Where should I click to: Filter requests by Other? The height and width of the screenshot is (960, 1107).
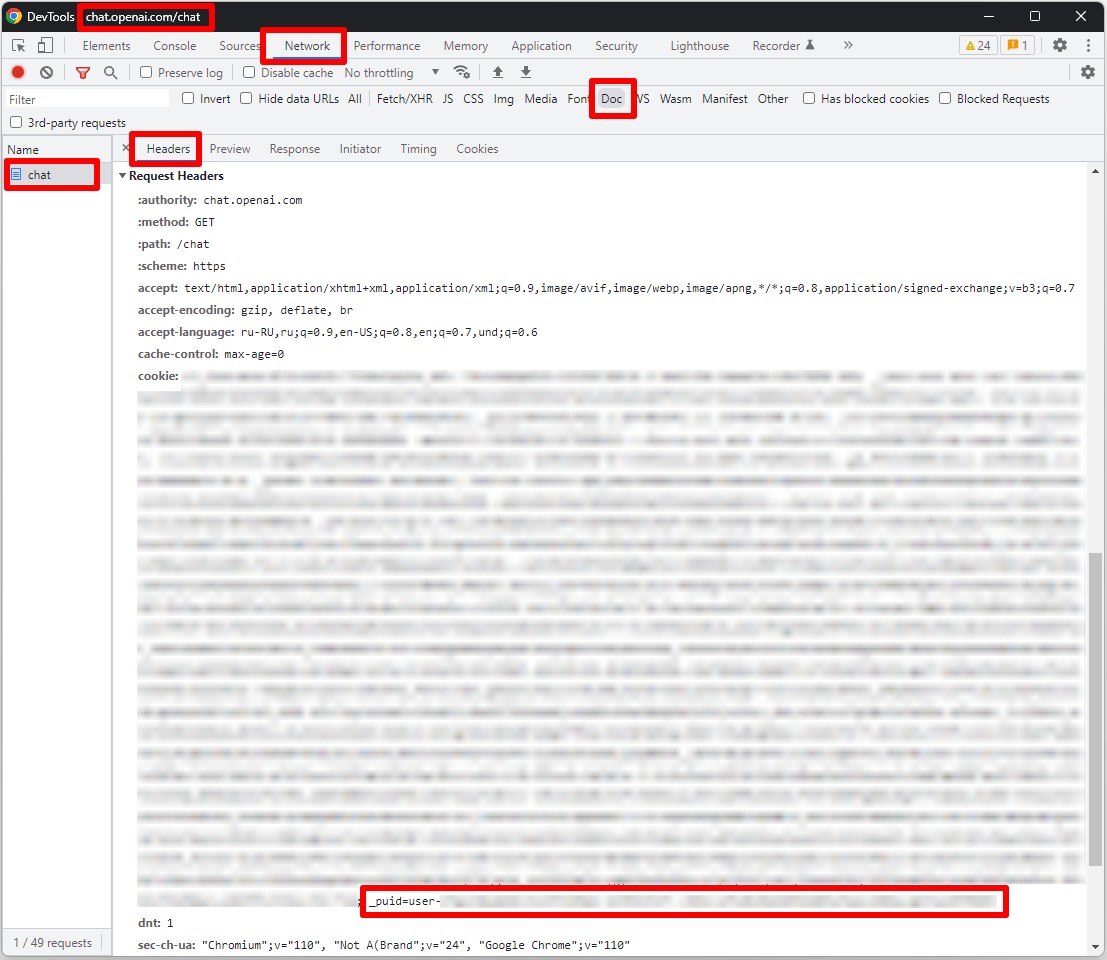point(773,99)
